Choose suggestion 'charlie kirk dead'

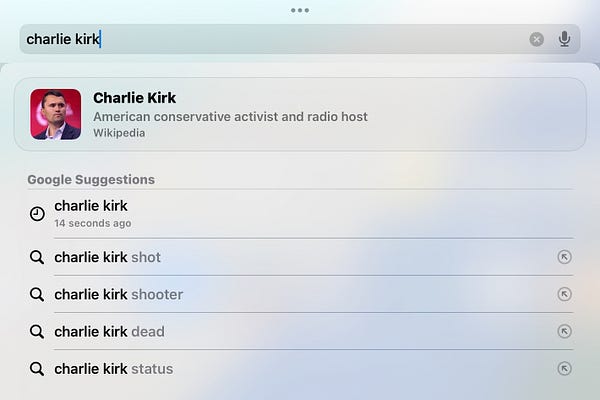300,331
